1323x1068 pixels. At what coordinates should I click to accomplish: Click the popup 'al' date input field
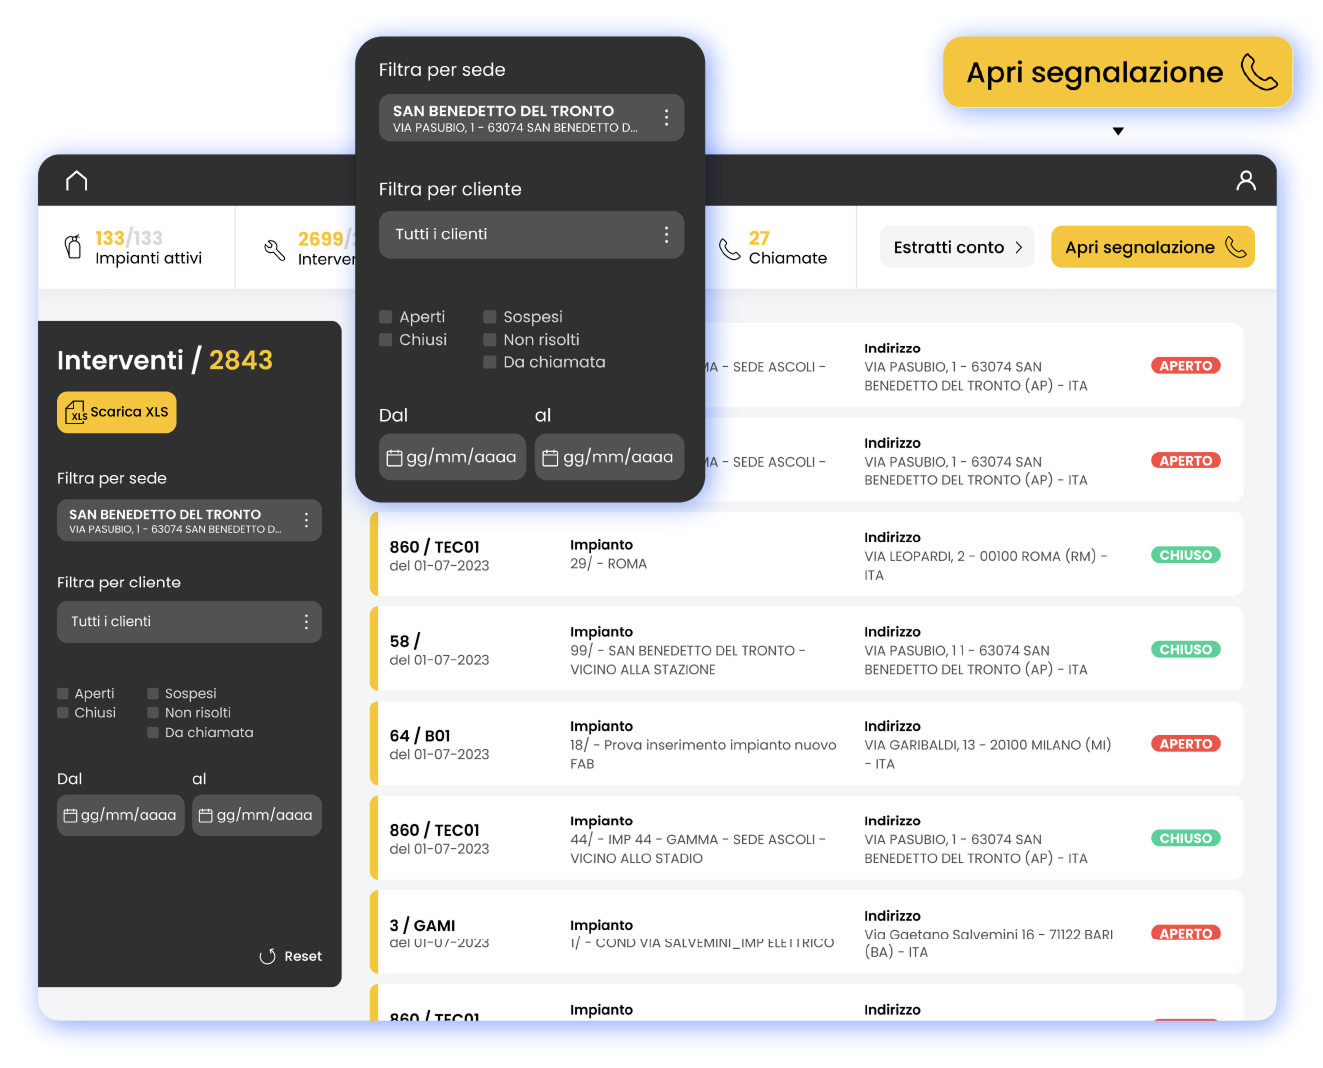click(609, 457)
